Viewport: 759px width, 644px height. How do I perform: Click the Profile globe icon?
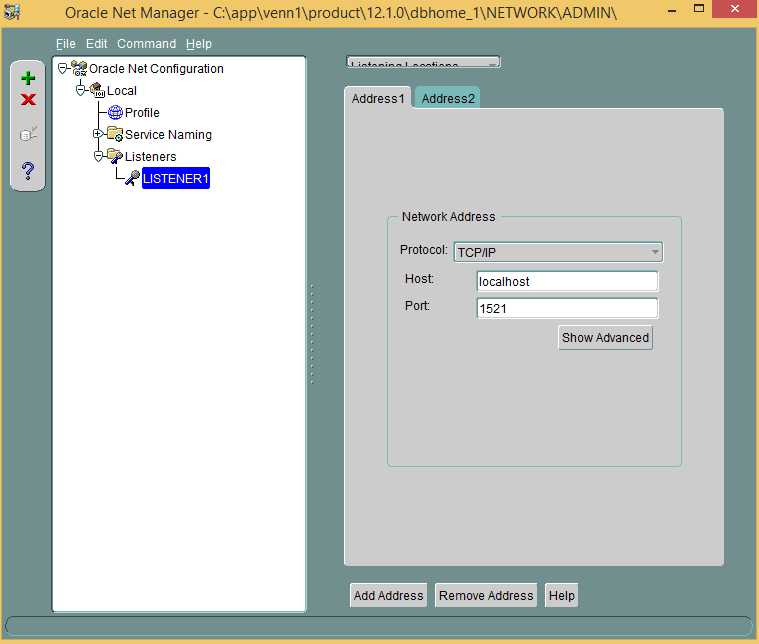point(115,112)
